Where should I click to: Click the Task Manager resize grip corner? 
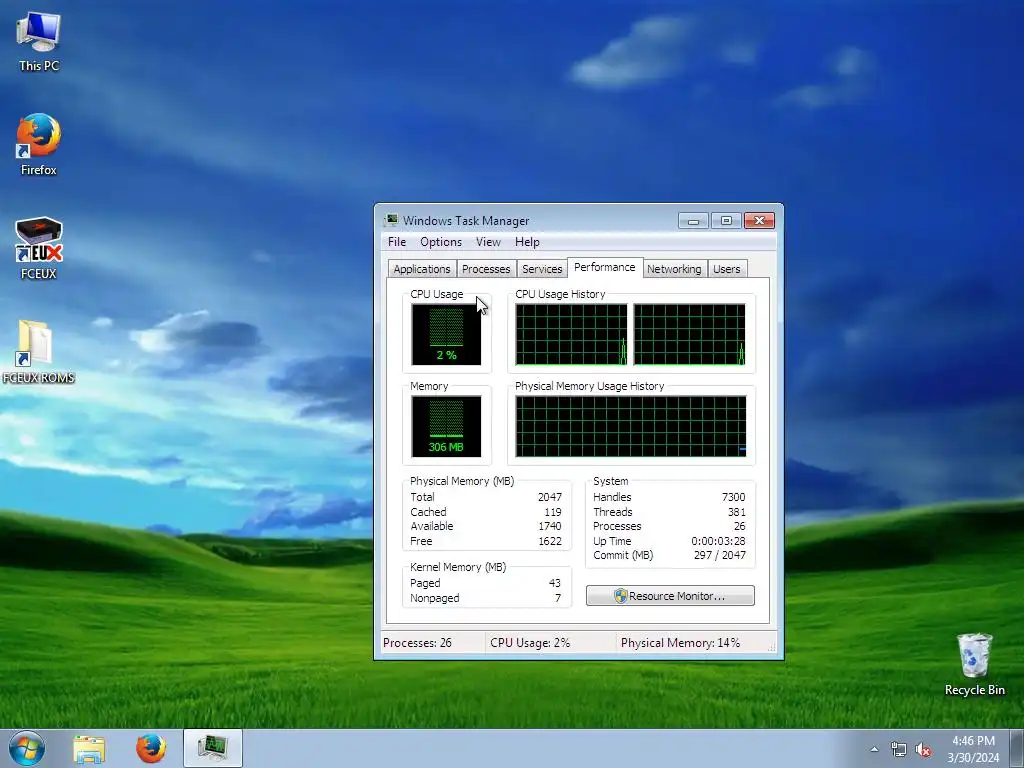click(x=771, y=647)
